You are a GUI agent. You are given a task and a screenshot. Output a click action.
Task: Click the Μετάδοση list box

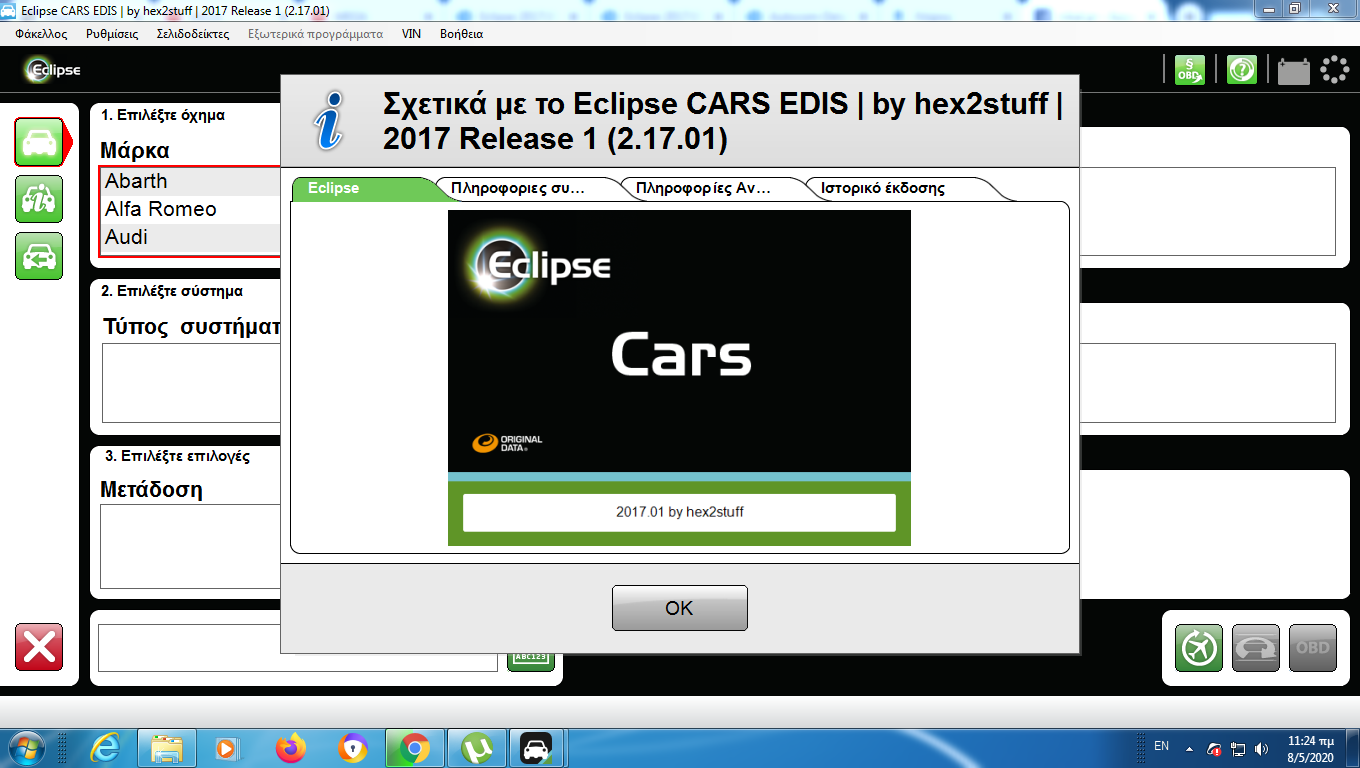pos(190,546)
